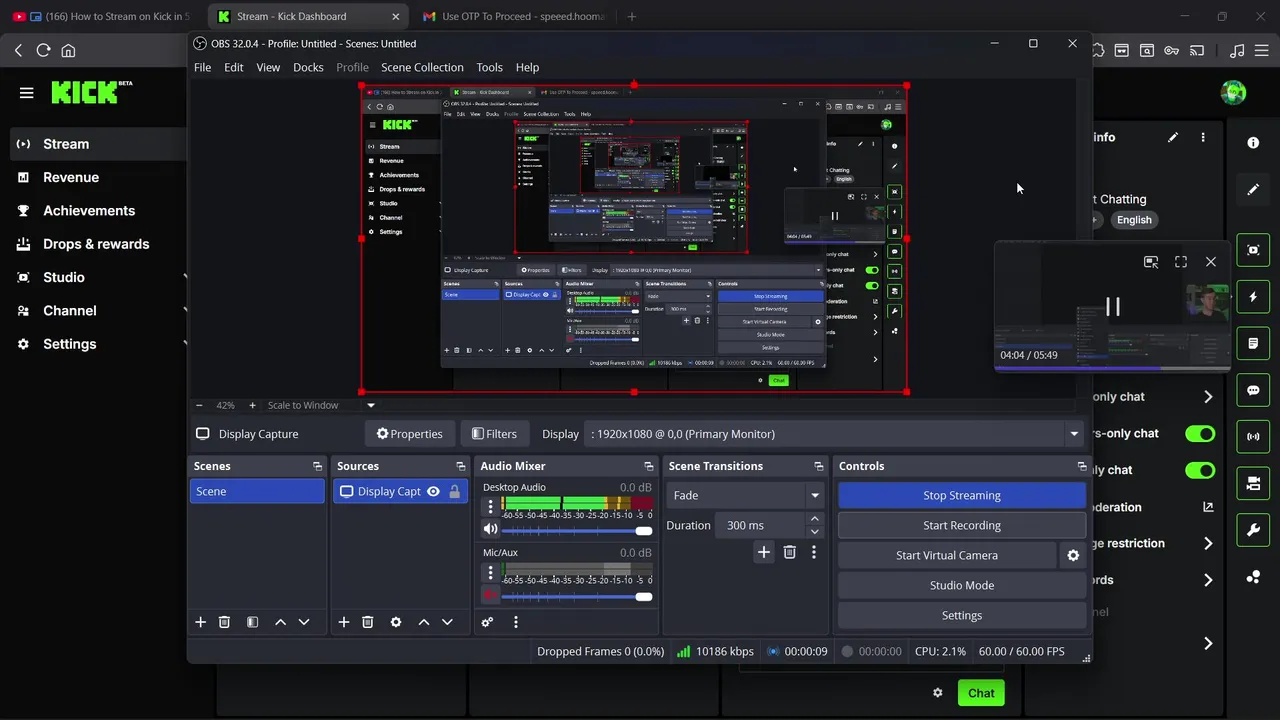Open transition properties three-dot menu
The image size is (1280, 720).
[x=814, y=552]
